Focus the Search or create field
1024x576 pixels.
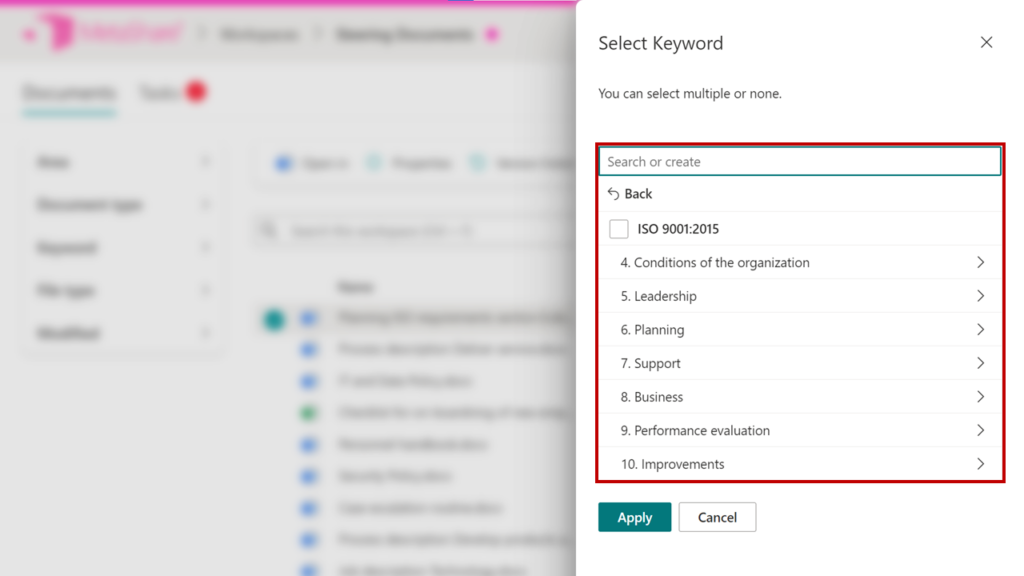click(x=799, y=162)
